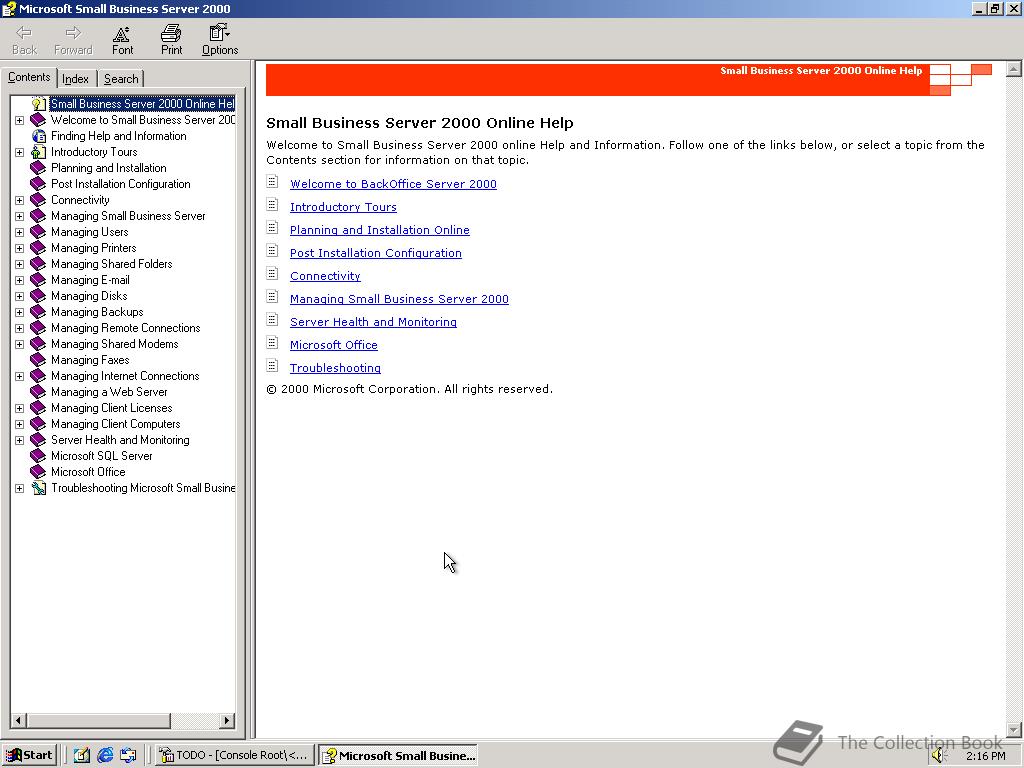The image size is (1024, 768).
Task: Select Managing Remote Connections in tree
Action: (x=125, y=328)
